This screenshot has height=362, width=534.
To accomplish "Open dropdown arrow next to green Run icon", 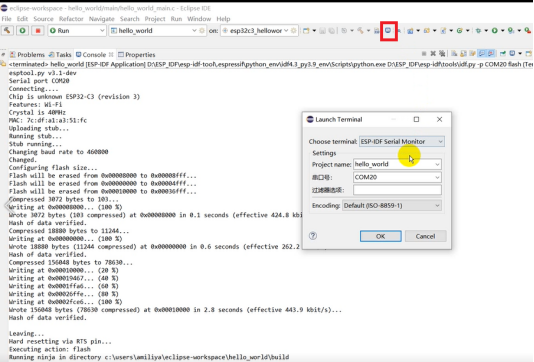I will pyautogui.click(x=502, y=31).
